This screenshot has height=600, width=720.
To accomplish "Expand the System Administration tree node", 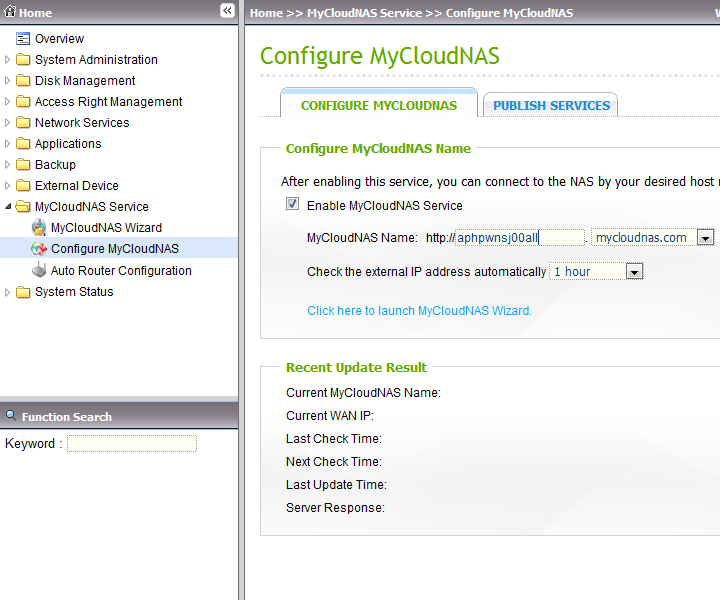I will (9, 60).
